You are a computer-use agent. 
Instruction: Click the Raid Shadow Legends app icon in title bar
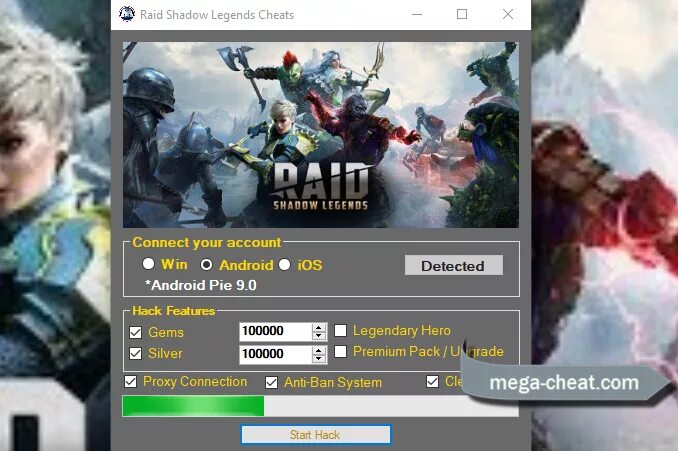click(127, 14)
